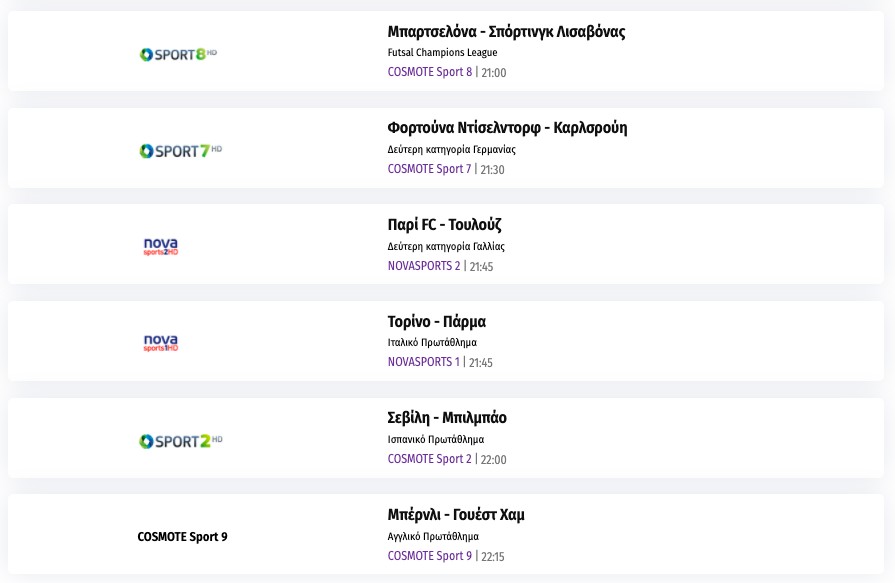Viewport: 895px width, 583px height.
Task: Click the purple COSMOTE Sport 9 channel link
Action: (429, 556)
